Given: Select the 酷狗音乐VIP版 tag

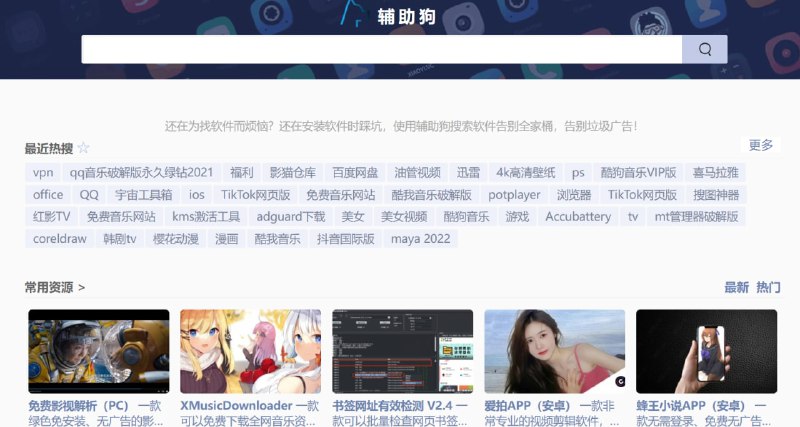Looking at the screenshot, I should tap(638, 172).
